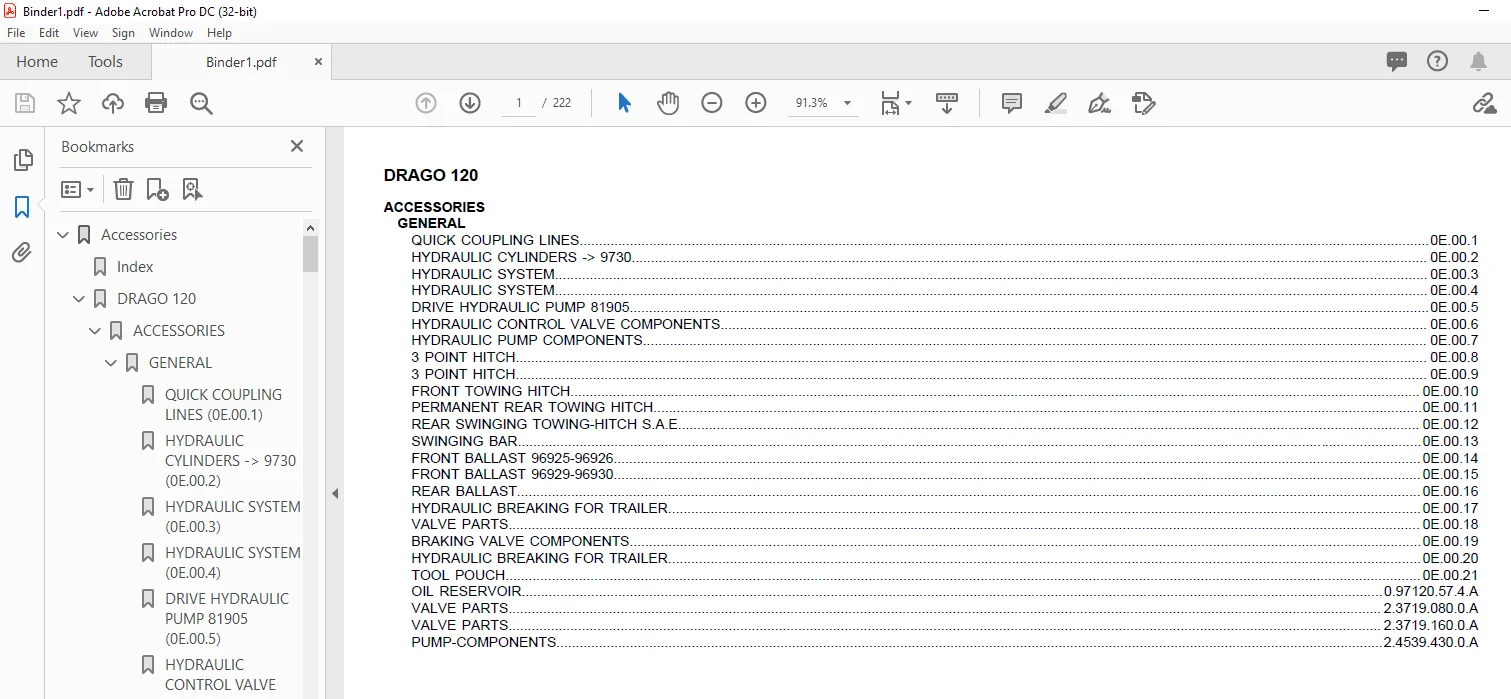1511x699 pixels.
Task: Switch to the Tools tab
Action: tap(105, 62)
